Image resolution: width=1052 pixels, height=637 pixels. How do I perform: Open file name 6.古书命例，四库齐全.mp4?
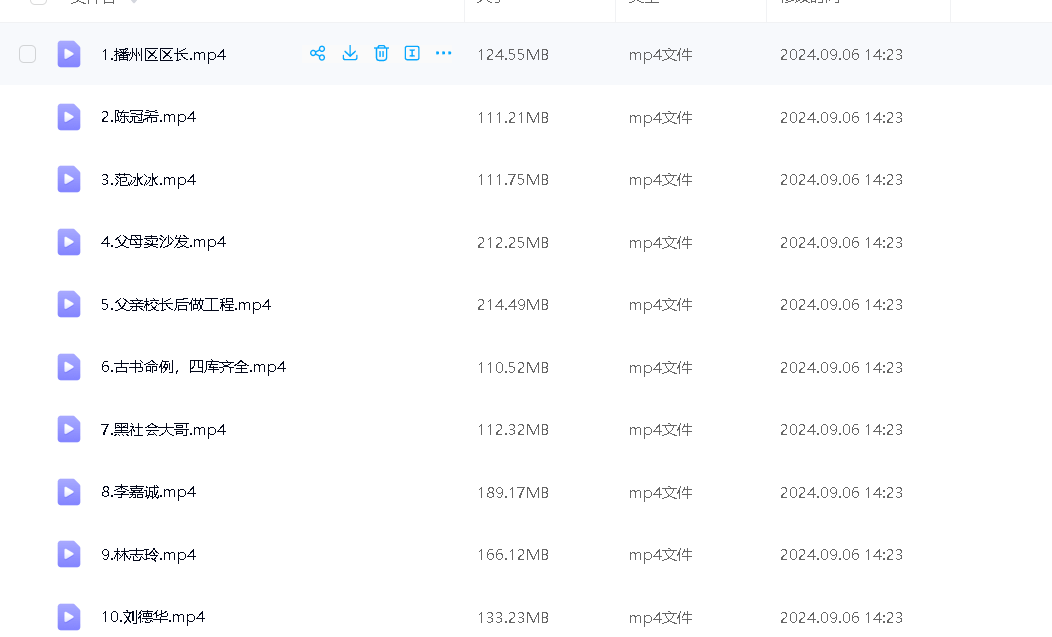(193, 367)
